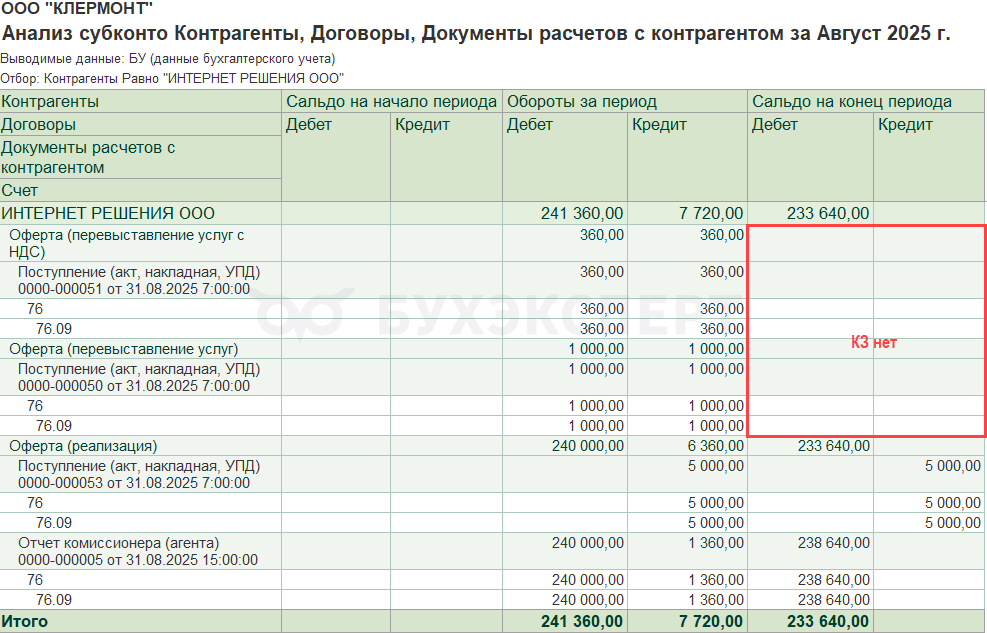Select the "Сальдо на конец периода" column header
This screenshot has height=633, width=987.
click(866, 101)
